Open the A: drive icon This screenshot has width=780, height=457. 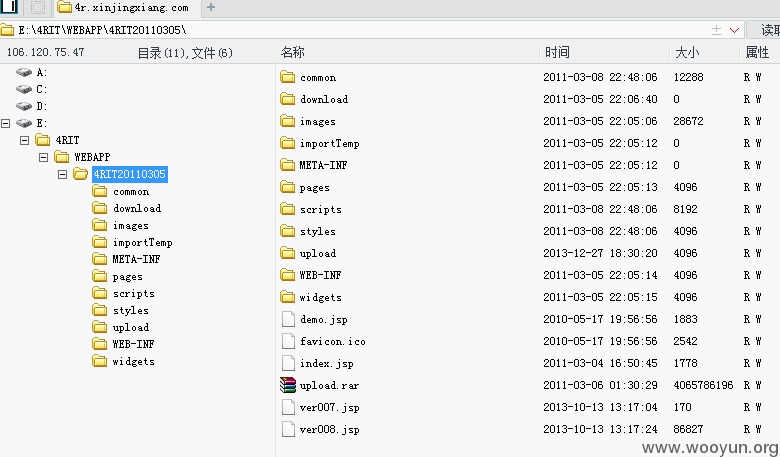(x=24, y=73)
